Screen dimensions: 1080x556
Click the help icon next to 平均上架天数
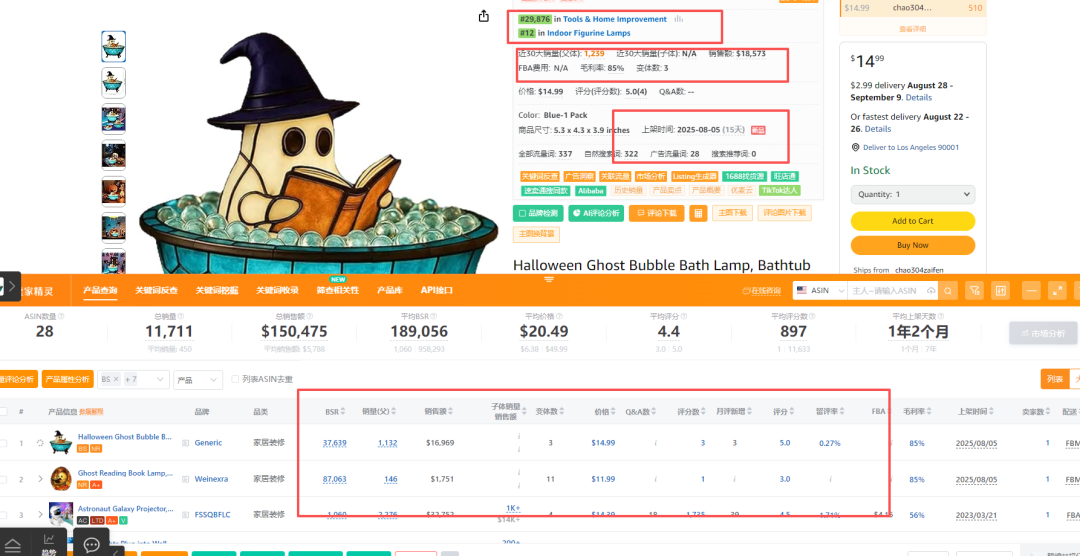pos(939,316)
